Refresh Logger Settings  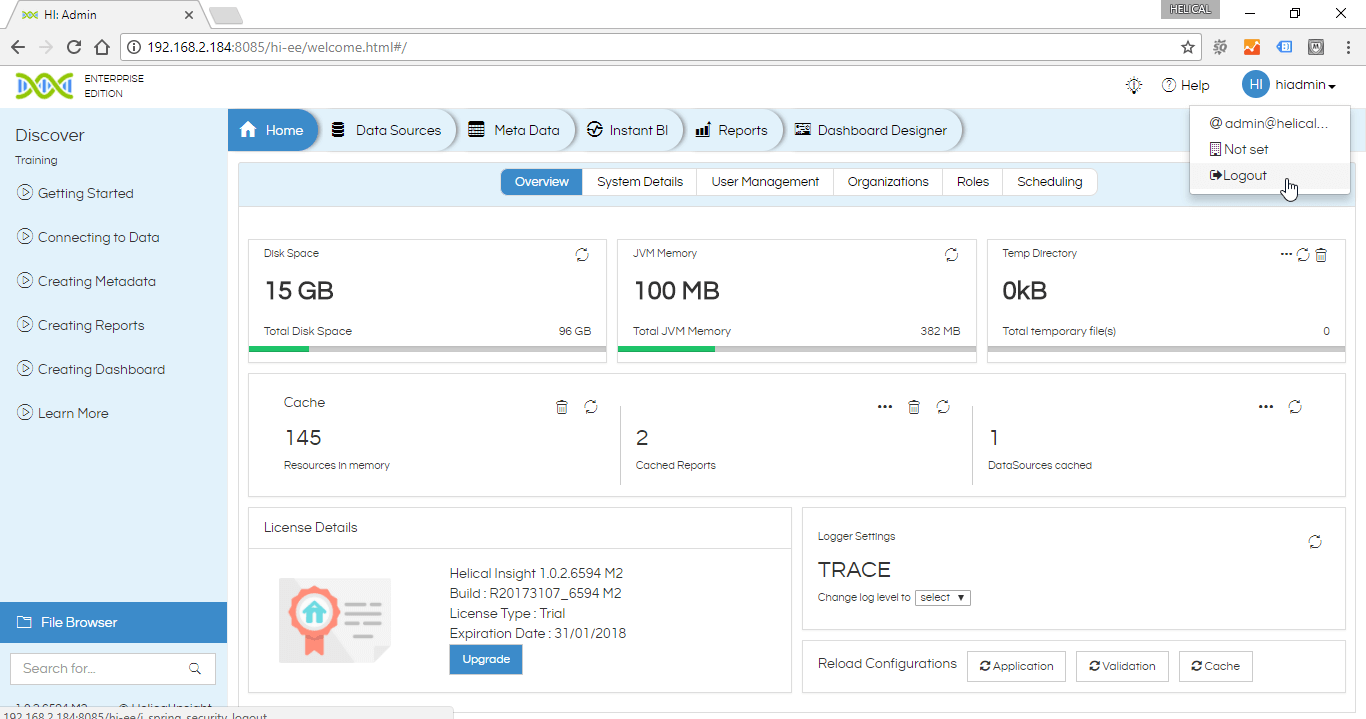point(1315,542)
